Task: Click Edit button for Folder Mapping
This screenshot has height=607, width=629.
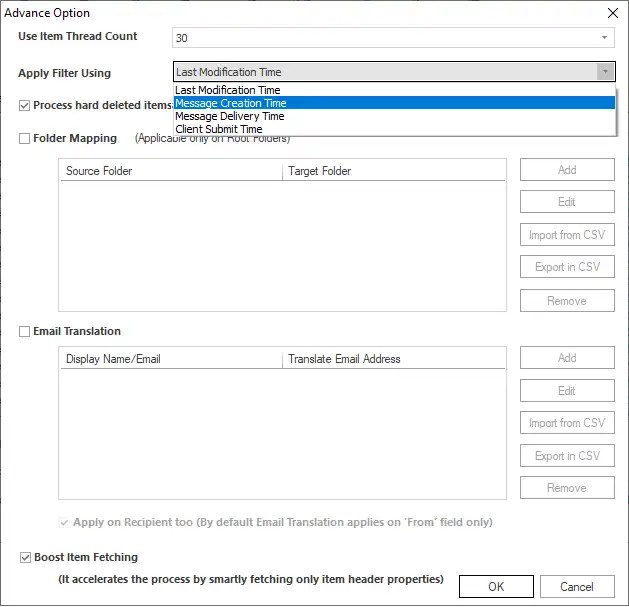Action: 567,202
